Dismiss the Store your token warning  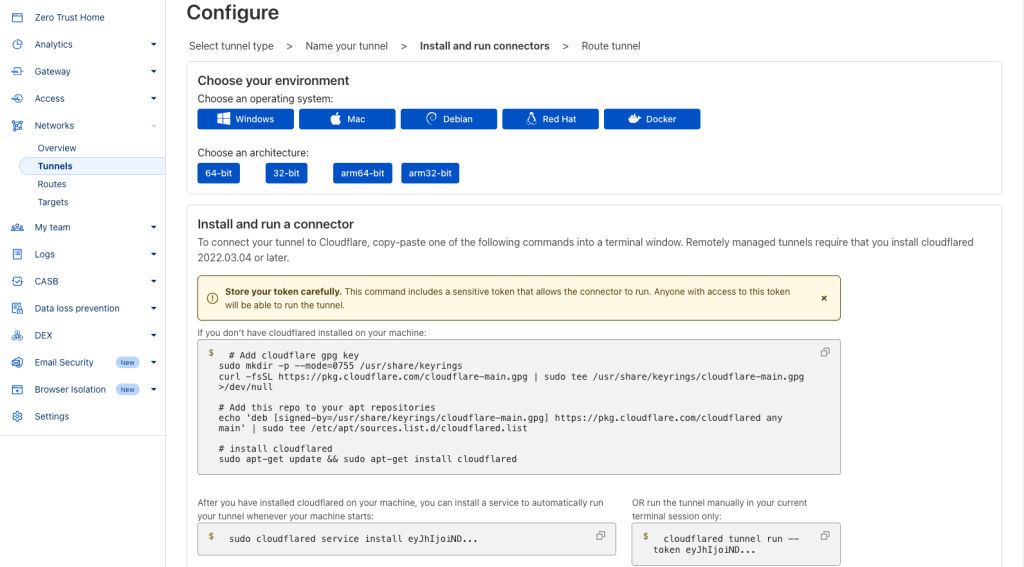824,298
